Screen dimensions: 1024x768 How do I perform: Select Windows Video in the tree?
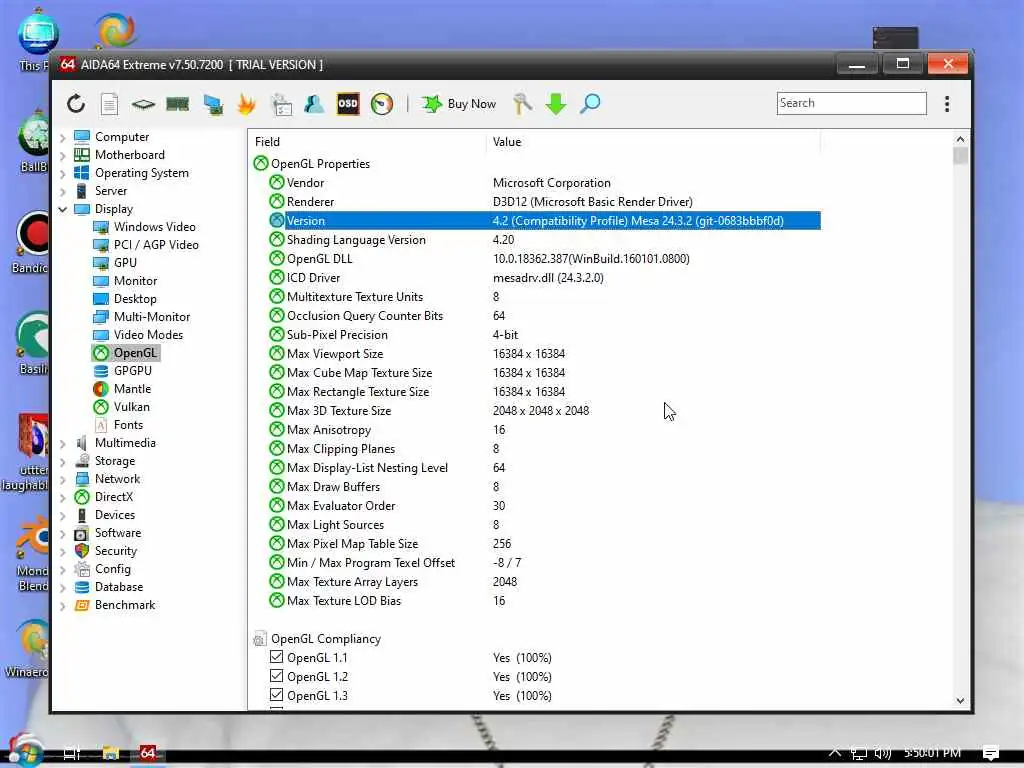click(x=144, y=227)
